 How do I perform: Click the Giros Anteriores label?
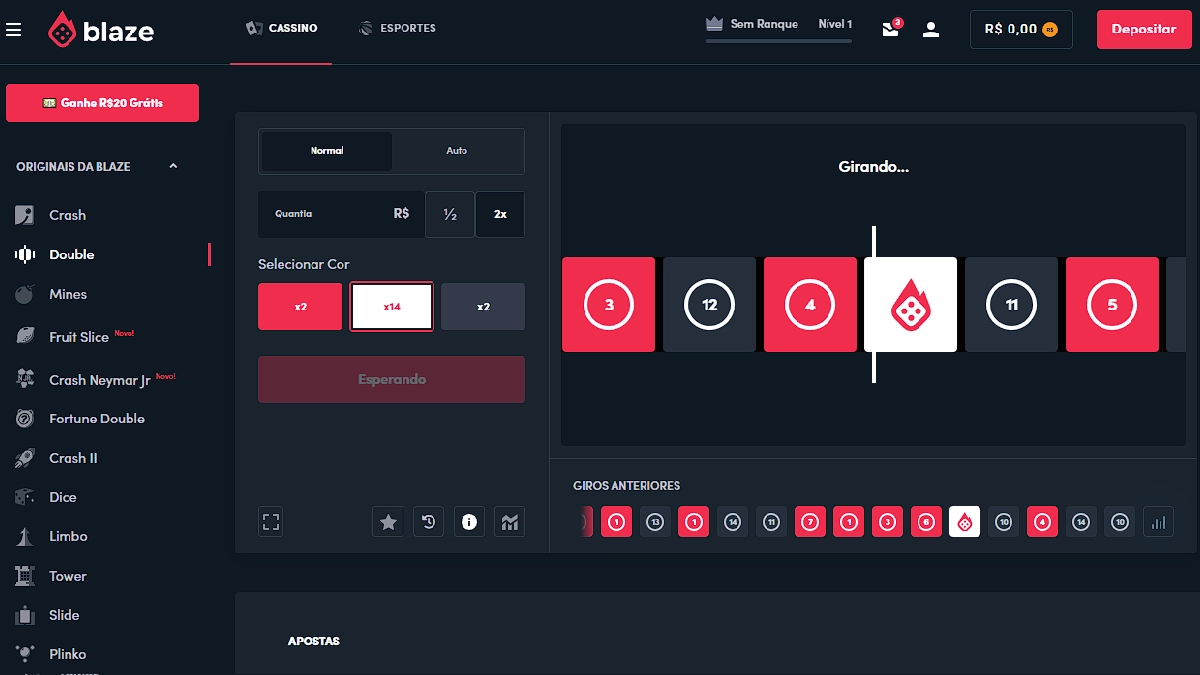(x=627, y=486)
